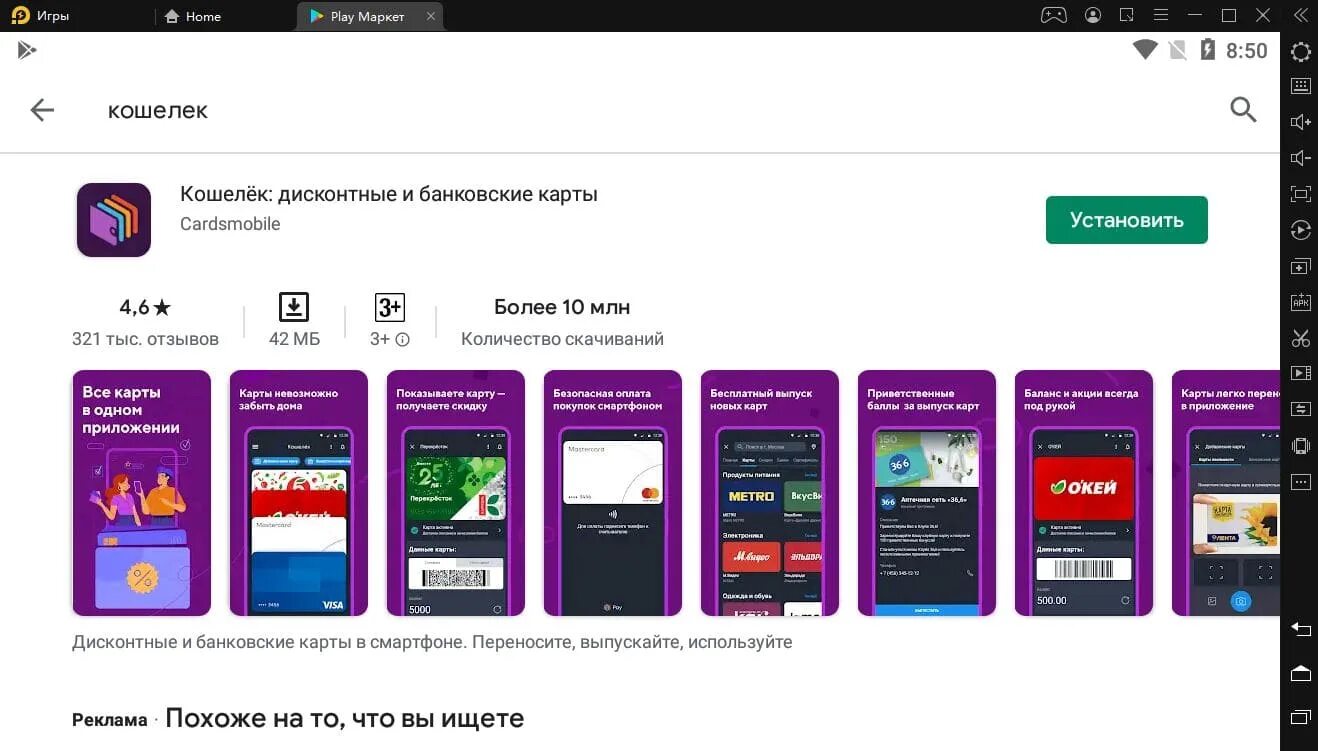This screenshot has height=751, width=1318.
Task: Open the operation recorder icon
Action: pos(1300,230)
